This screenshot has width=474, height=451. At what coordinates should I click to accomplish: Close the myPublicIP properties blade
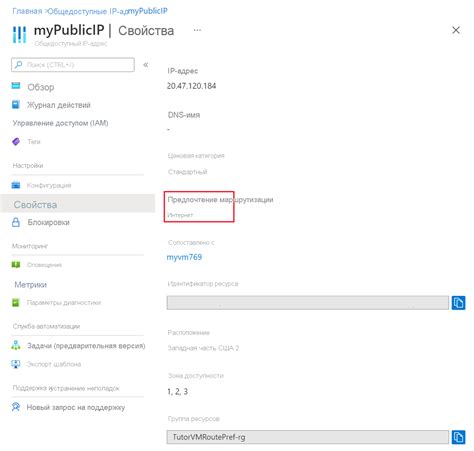pos(456,30)
